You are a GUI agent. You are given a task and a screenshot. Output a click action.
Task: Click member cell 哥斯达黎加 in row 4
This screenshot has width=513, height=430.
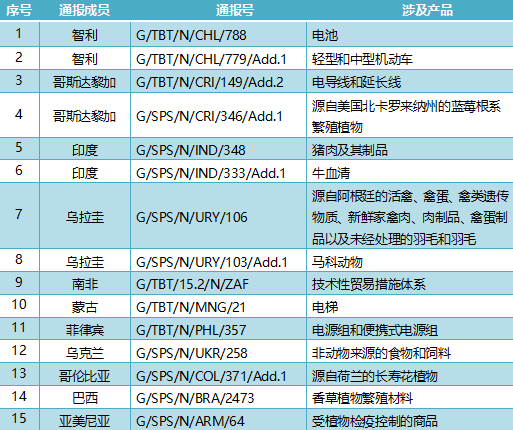pos(84,116)
